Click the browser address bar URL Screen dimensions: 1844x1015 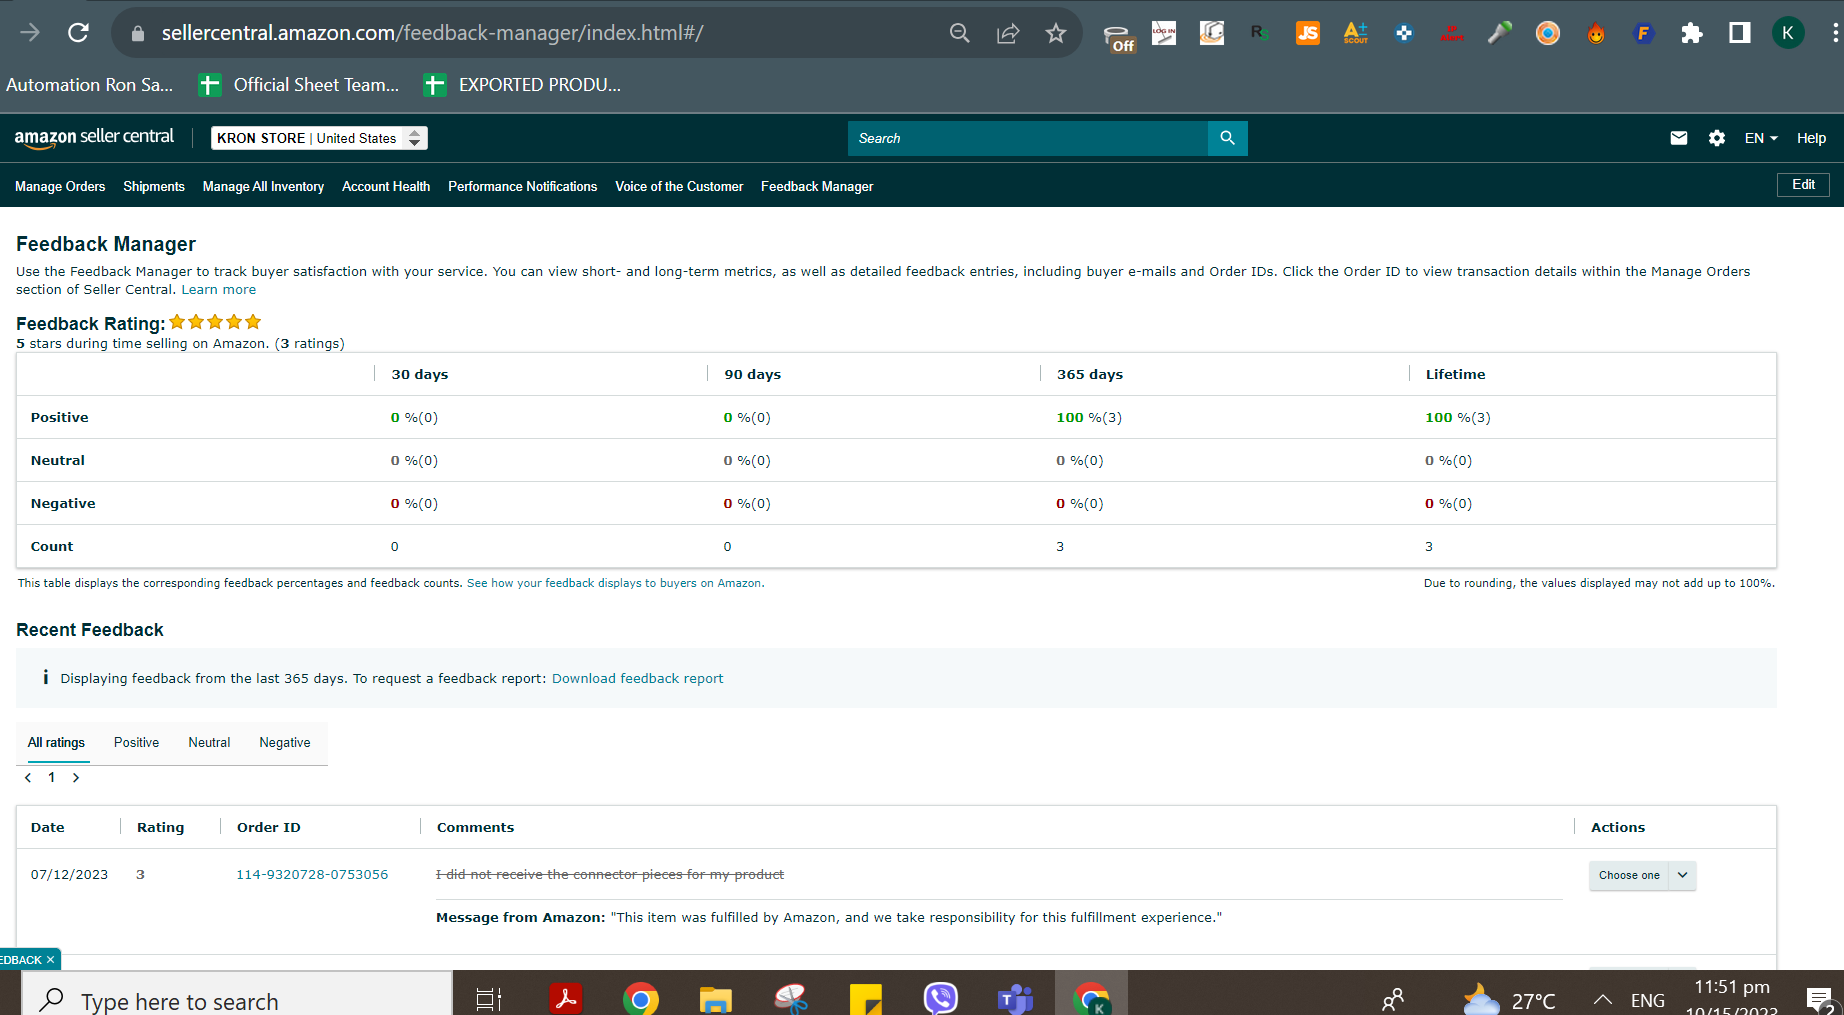click(433, 33)
